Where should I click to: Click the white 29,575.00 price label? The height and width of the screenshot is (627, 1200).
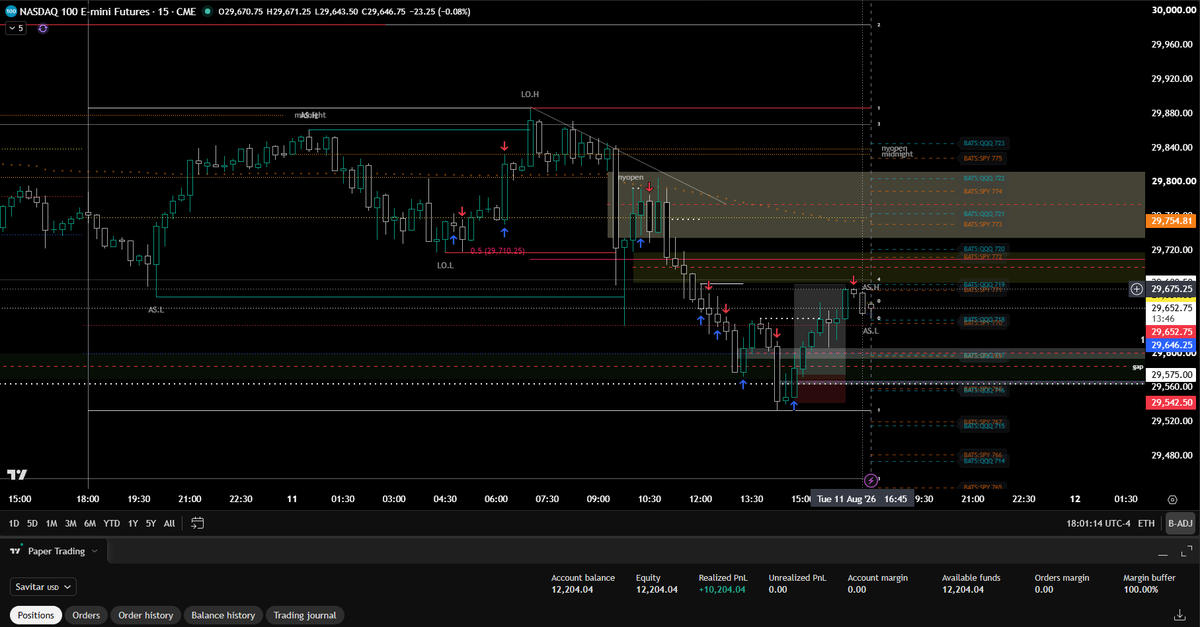(1171, 374)
